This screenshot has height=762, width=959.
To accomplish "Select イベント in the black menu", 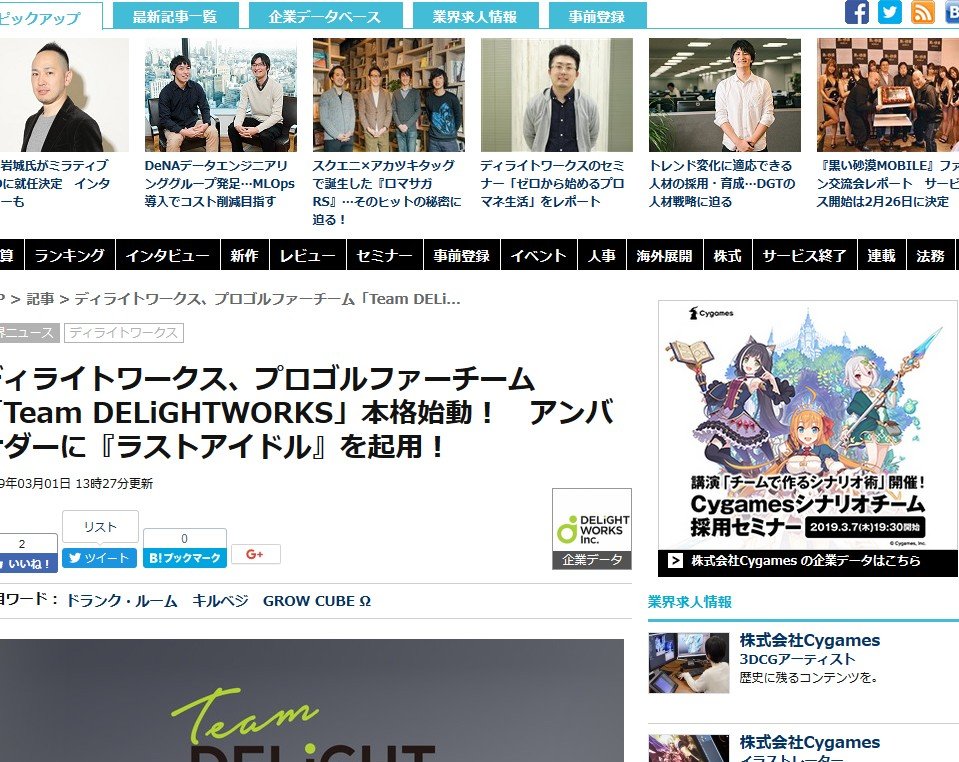I will pyautogui.click(x=539, y=255).
